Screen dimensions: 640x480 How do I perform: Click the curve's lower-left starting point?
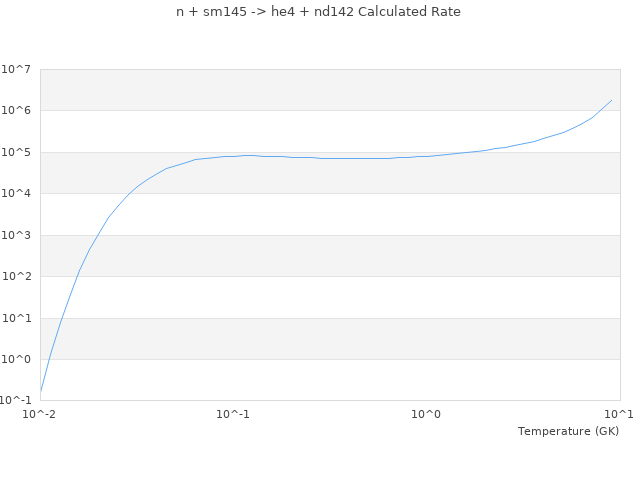click(41, 391)
